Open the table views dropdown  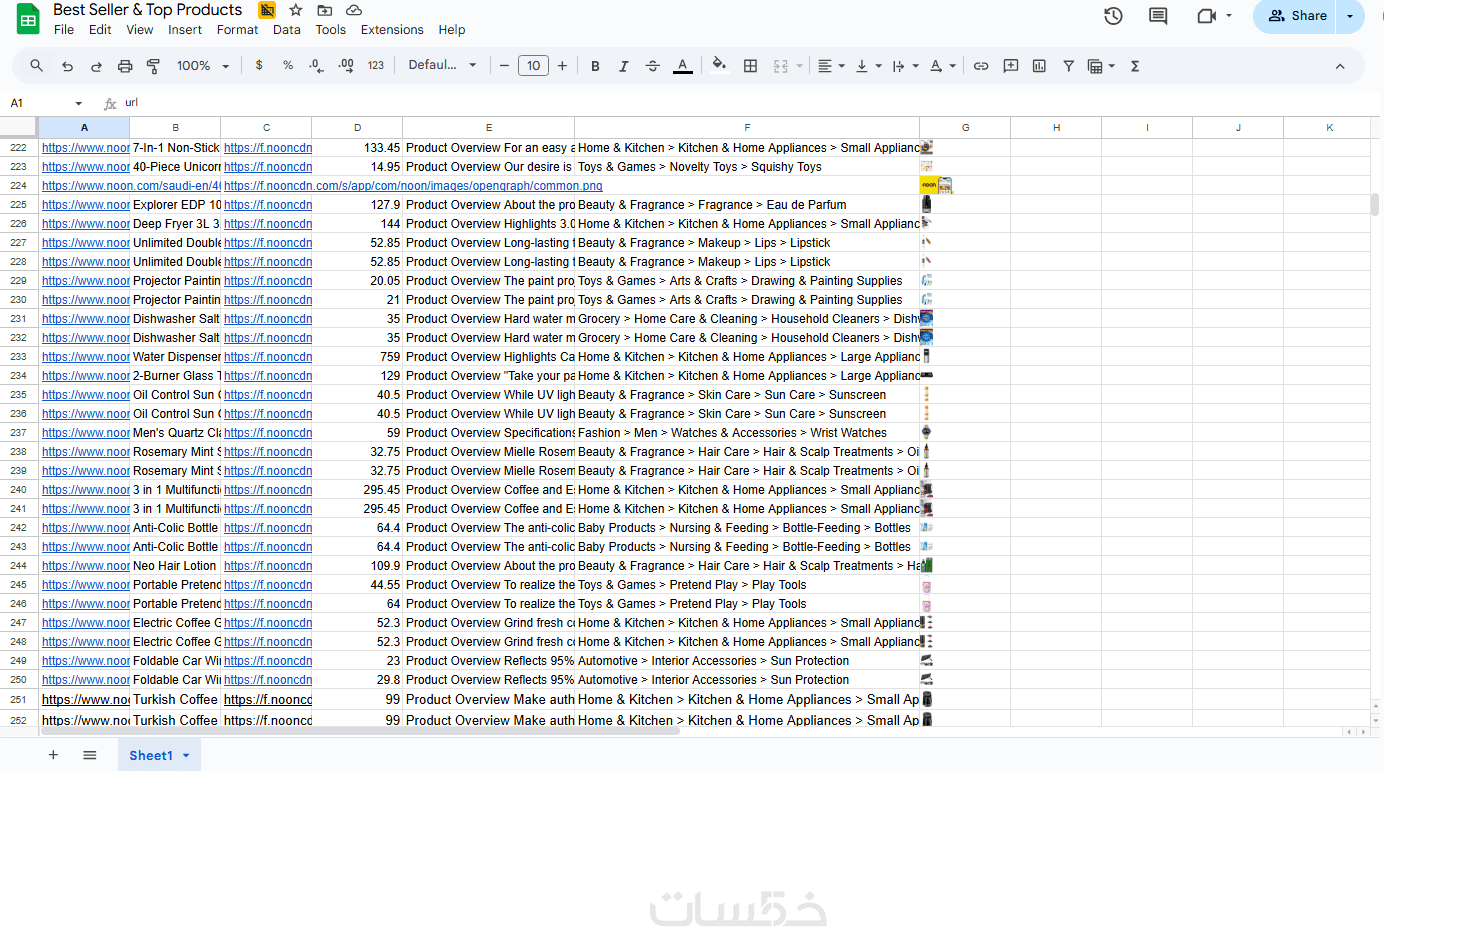click(1101, 66)
